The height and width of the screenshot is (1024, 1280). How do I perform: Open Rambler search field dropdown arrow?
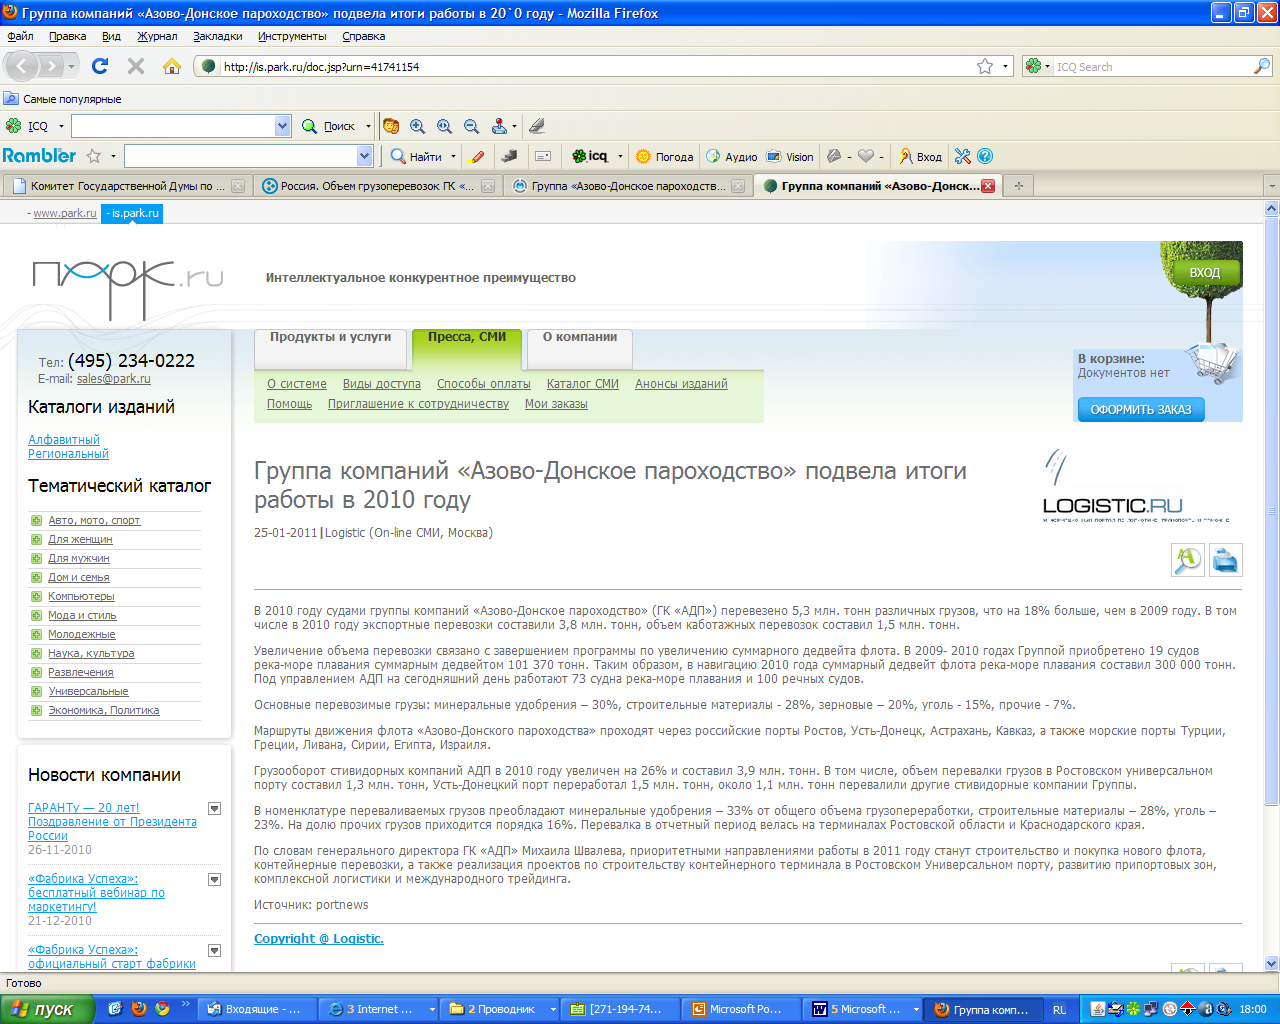[364, 156]
